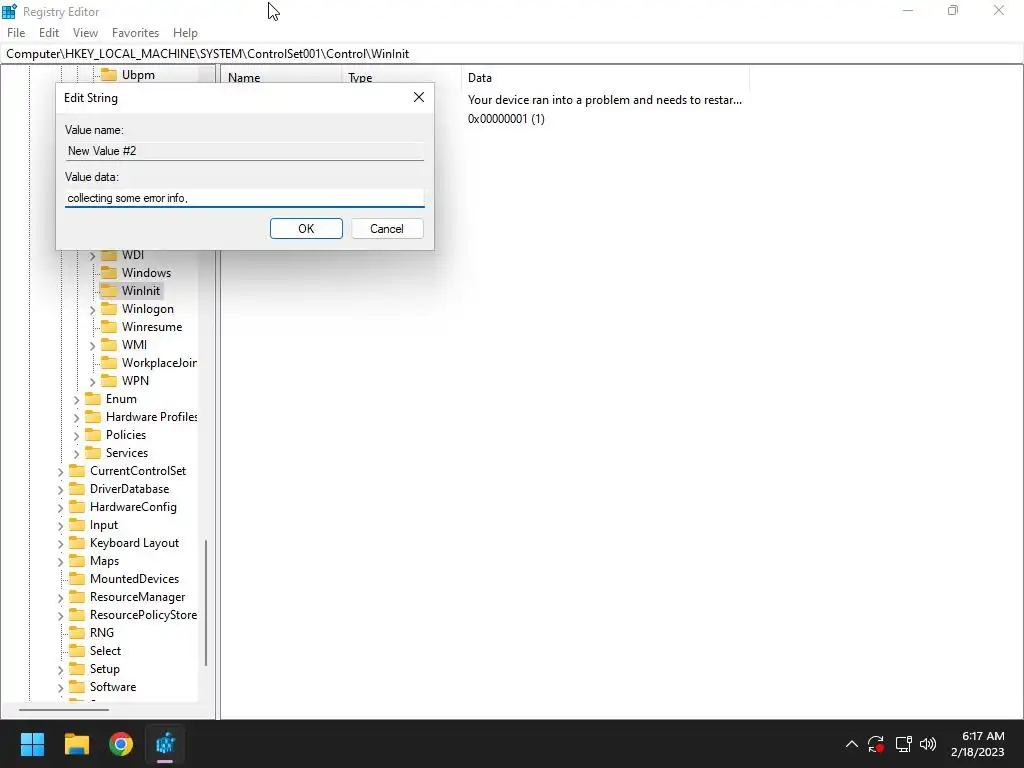Viewport: 1024px width, 768px height.
Task: Select the Hardware Profiles folder icon
Action: pos(93,417)
